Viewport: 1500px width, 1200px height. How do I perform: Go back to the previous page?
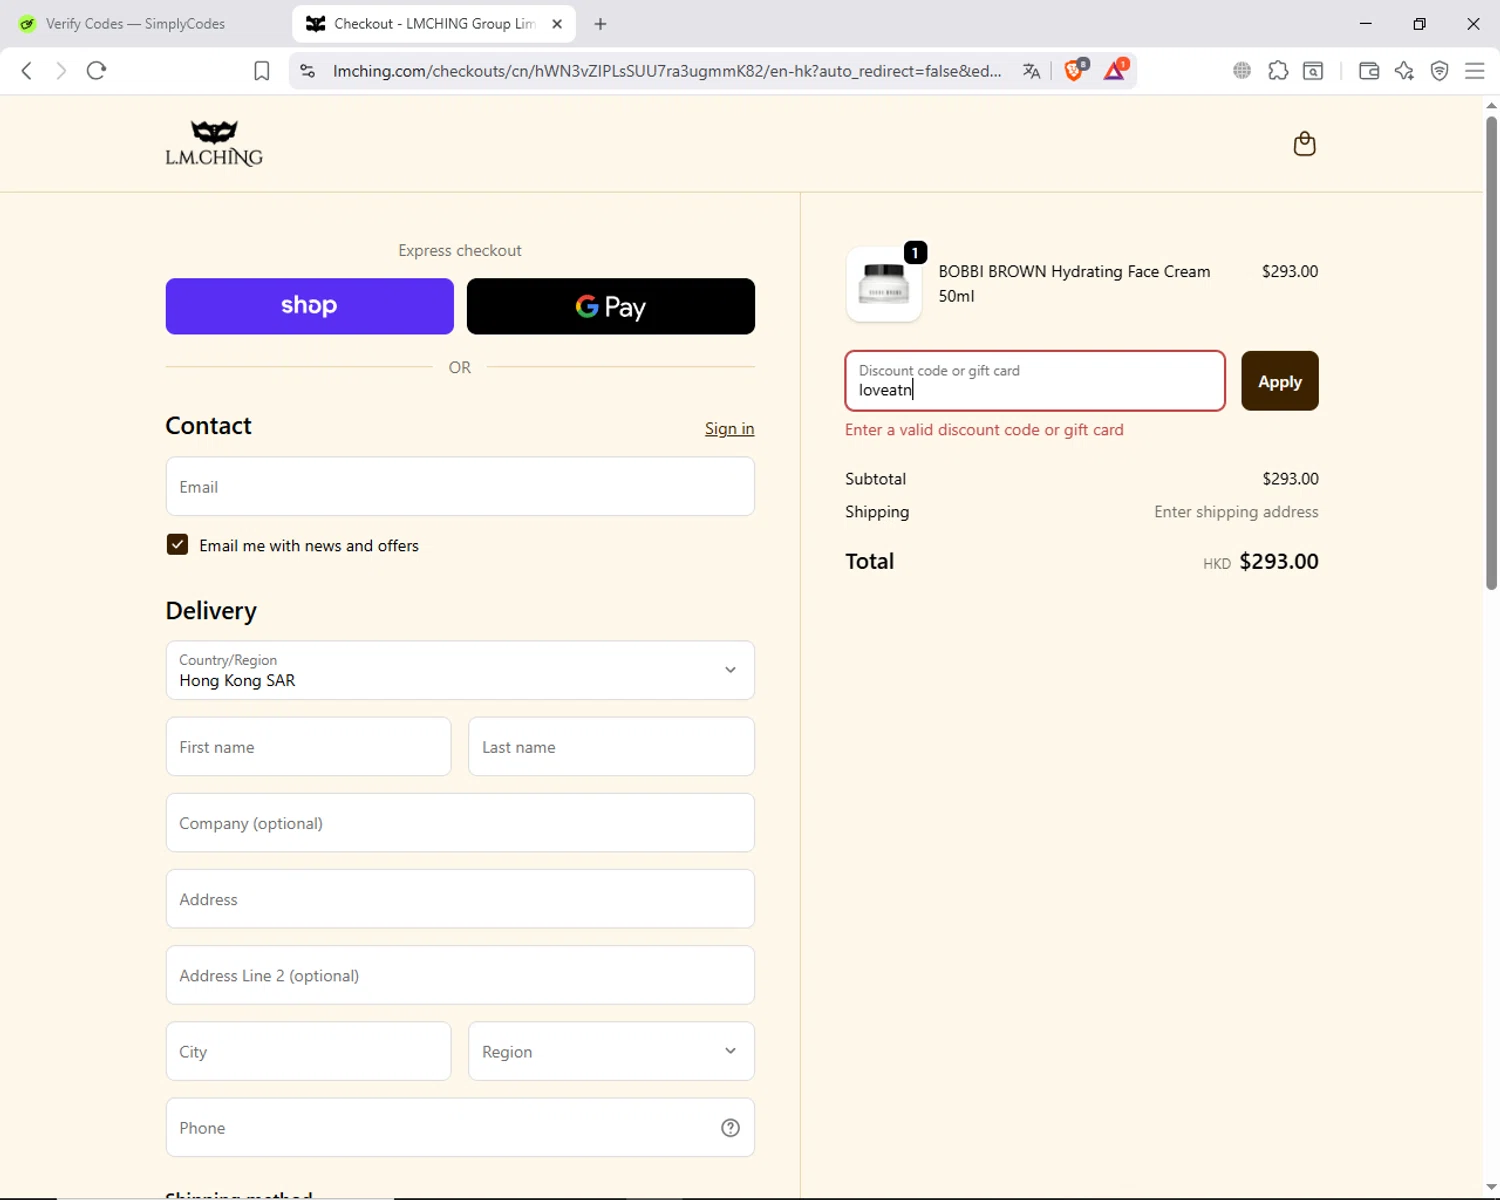(x=27, y=71)
